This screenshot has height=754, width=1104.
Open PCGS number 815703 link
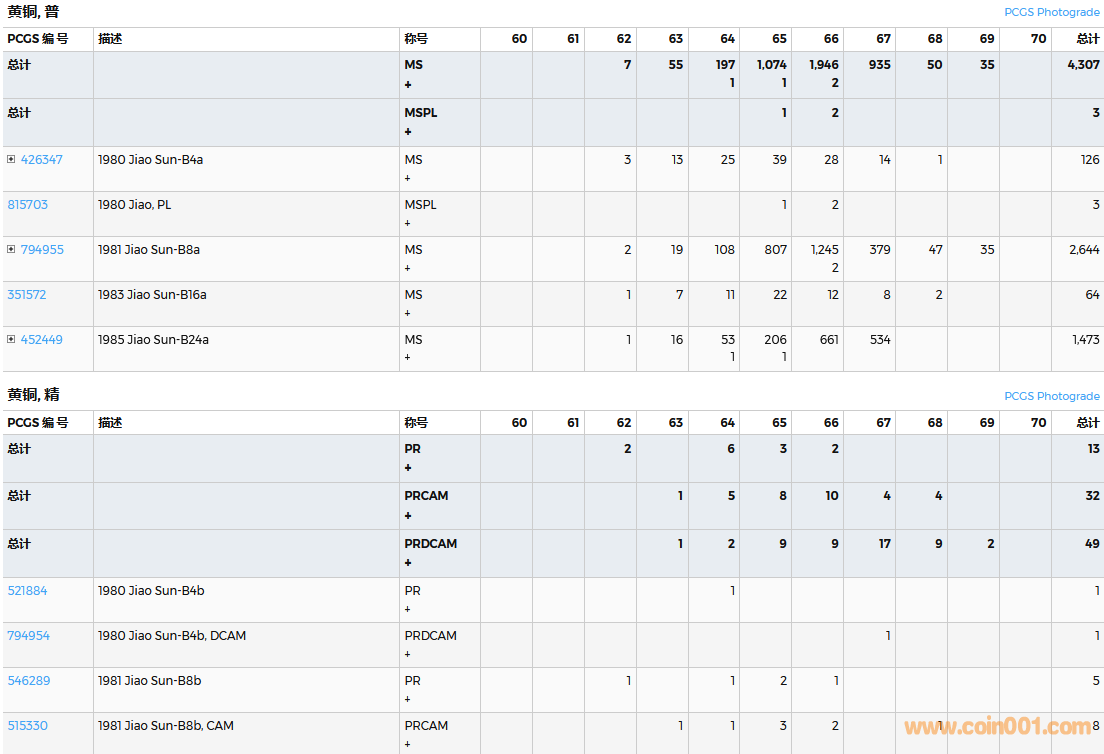pos(27,205)
